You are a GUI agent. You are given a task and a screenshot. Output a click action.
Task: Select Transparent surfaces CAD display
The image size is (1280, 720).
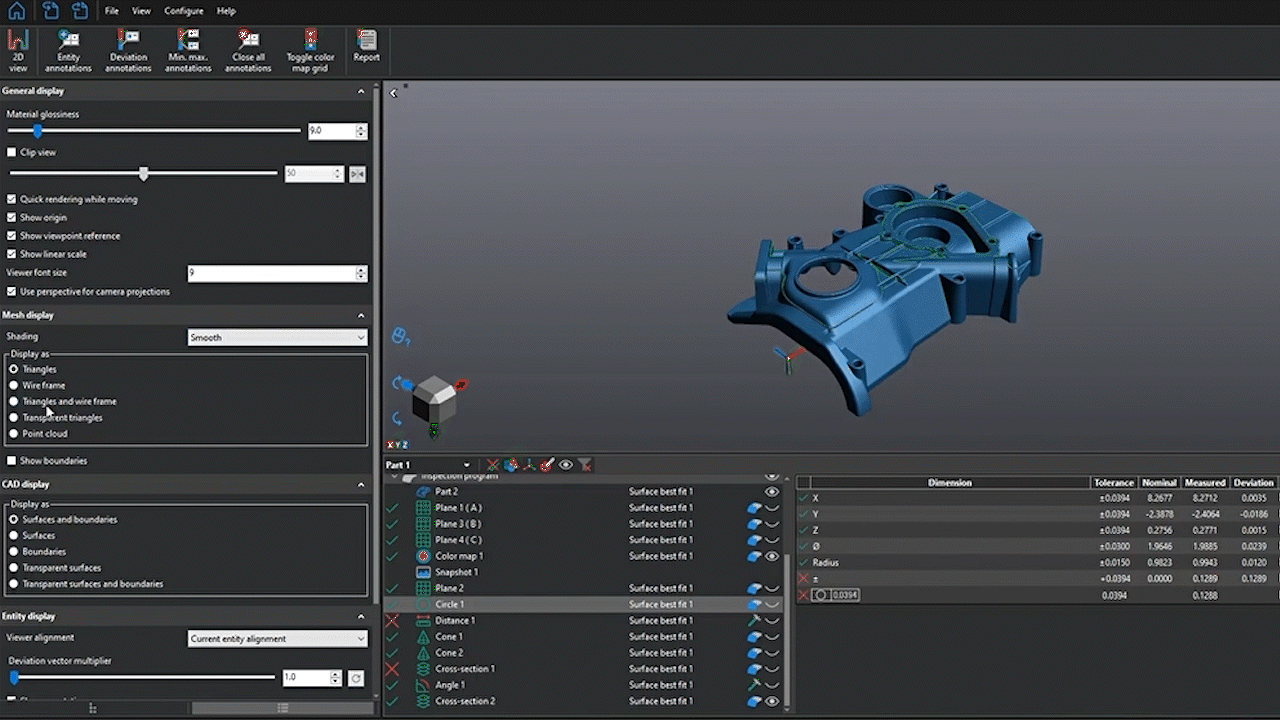(14, 568)
